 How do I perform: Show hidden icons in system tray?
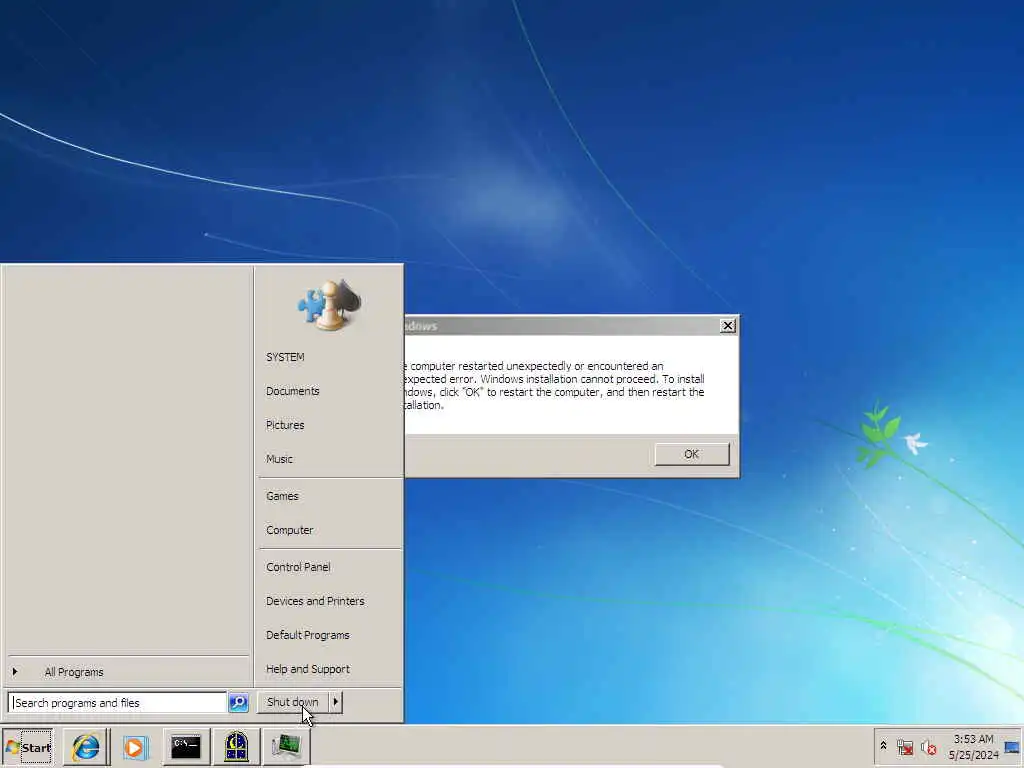point(884,745)
